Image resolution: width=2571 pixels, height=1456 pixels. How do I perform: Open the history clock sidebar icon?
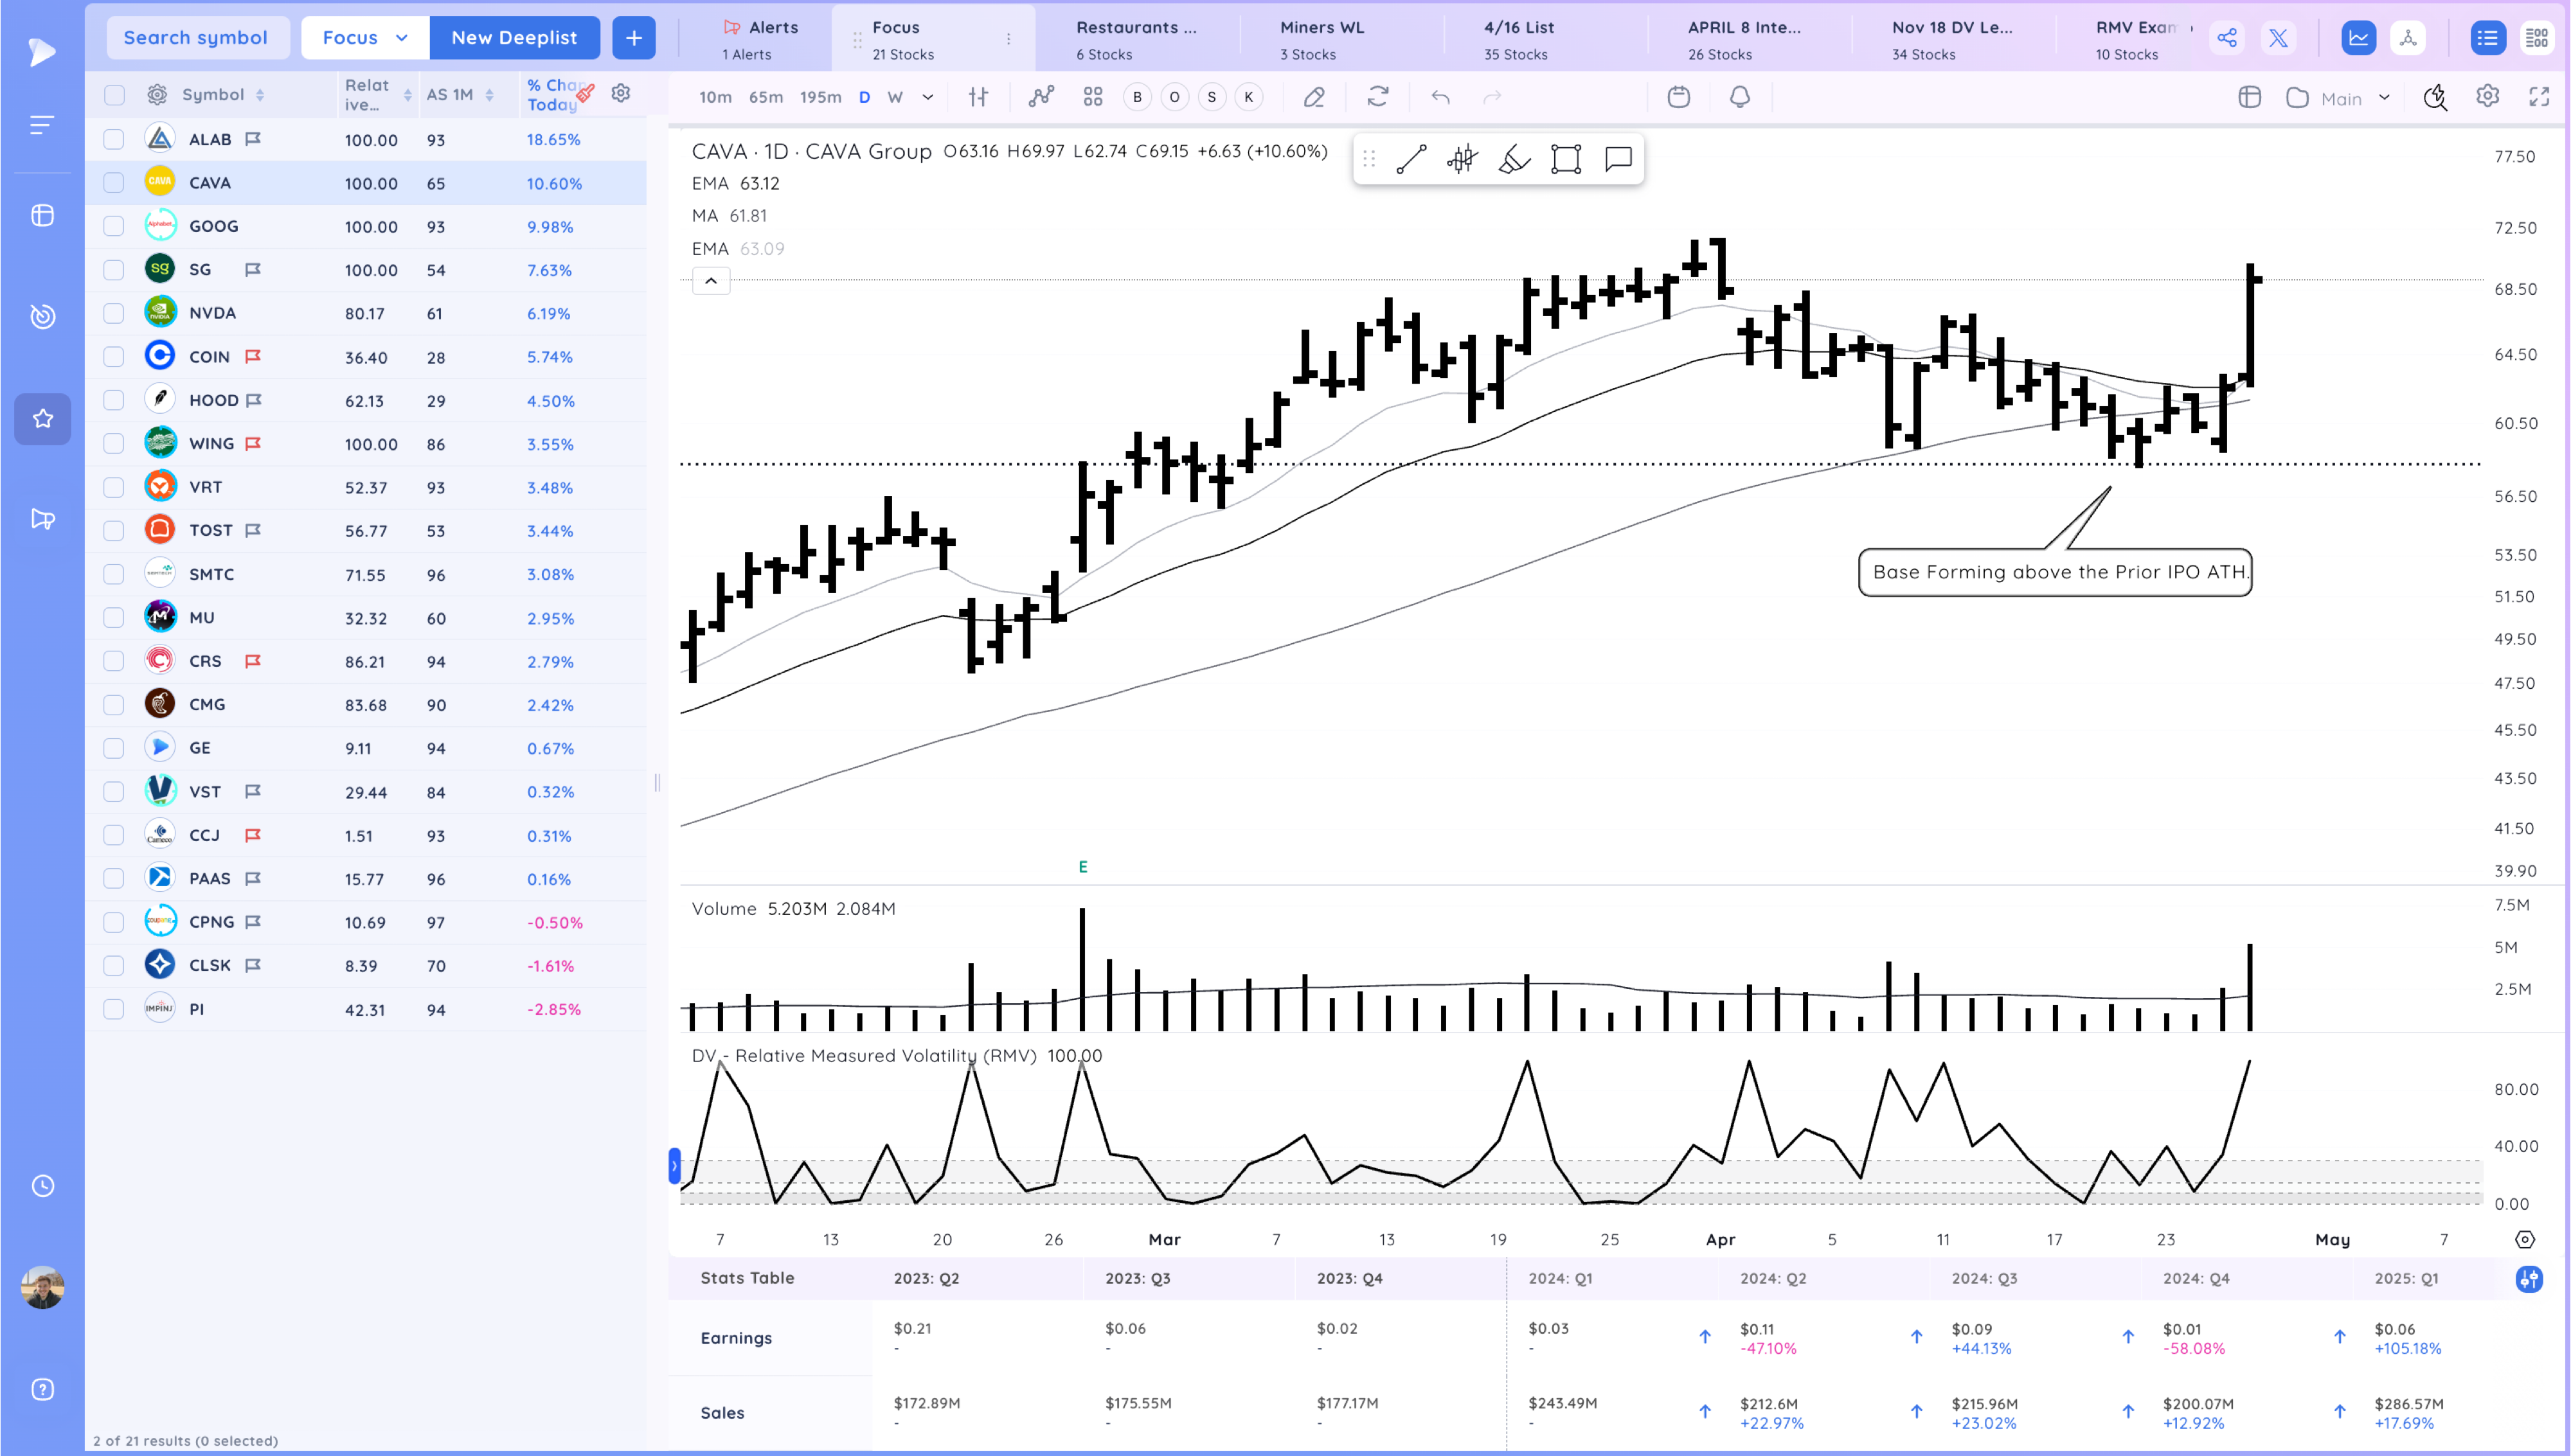tap(42, 1186)
